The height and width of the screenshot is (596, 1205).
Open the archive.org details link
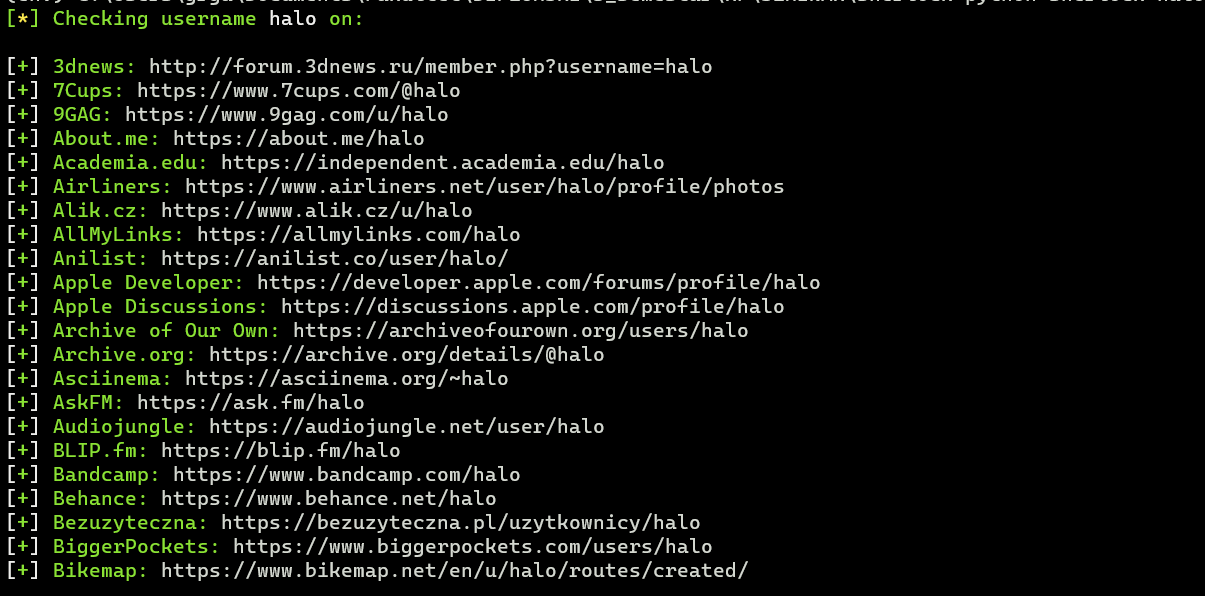click(x=406, y=355)
